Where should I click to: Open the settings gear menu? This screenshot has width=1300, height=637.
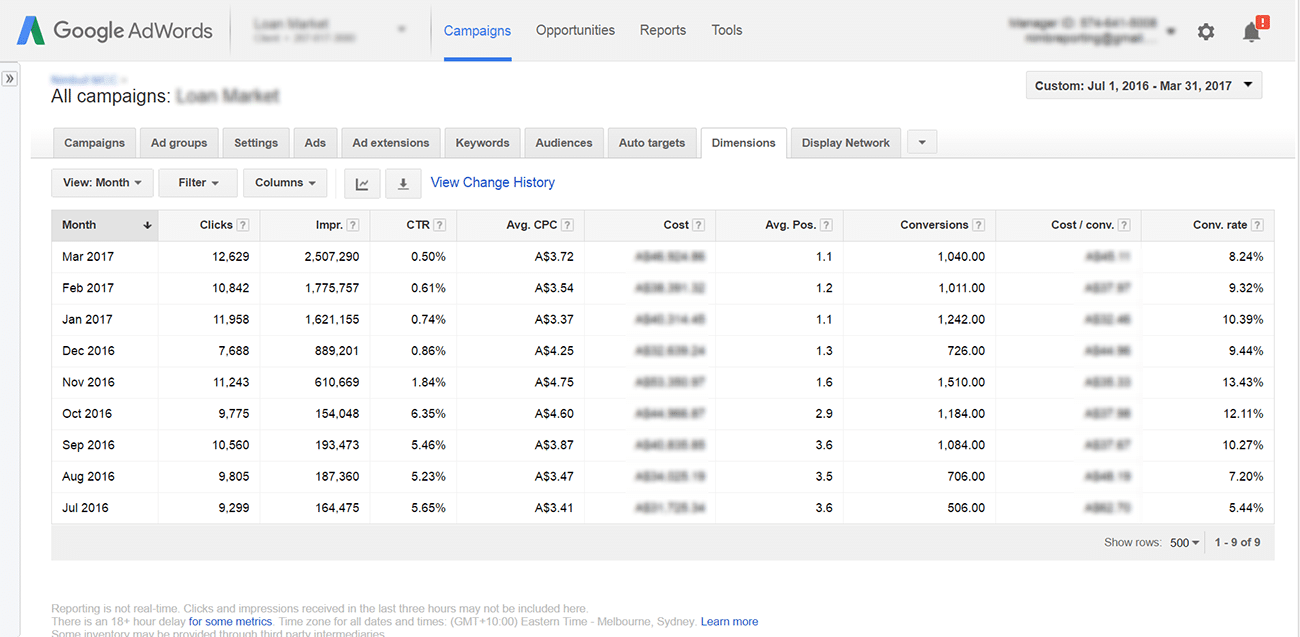coord(1206,32)
